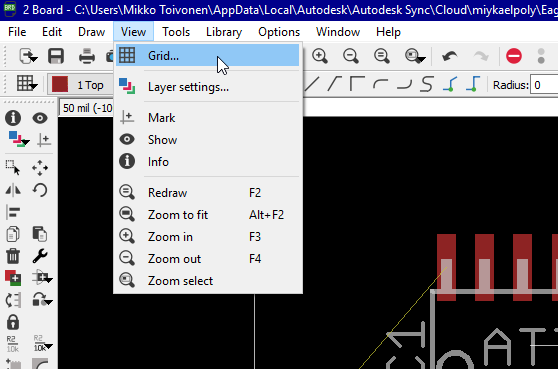558x369 pixels.
Task: Select the S-curve freehand wire bend style
Action: (426, 84)
